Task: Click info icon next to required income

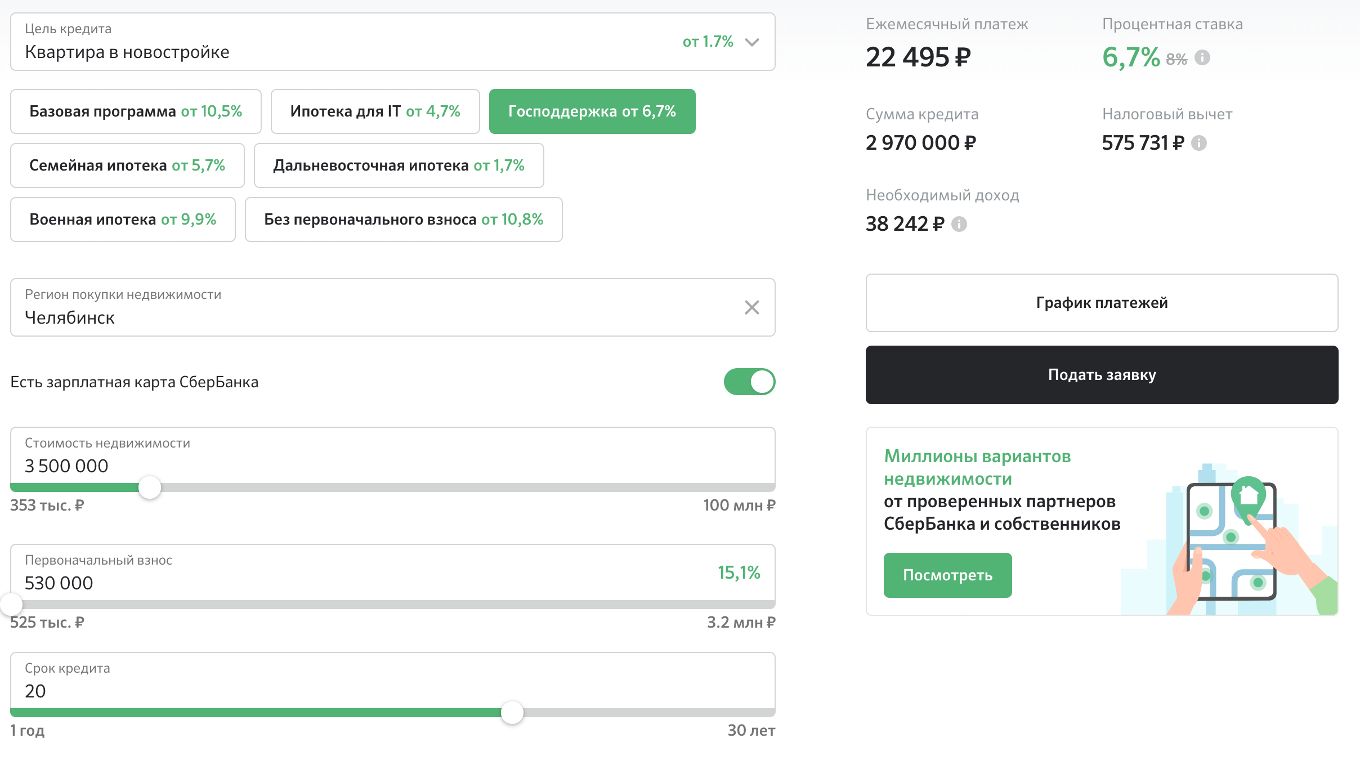Action: point(959,224)
